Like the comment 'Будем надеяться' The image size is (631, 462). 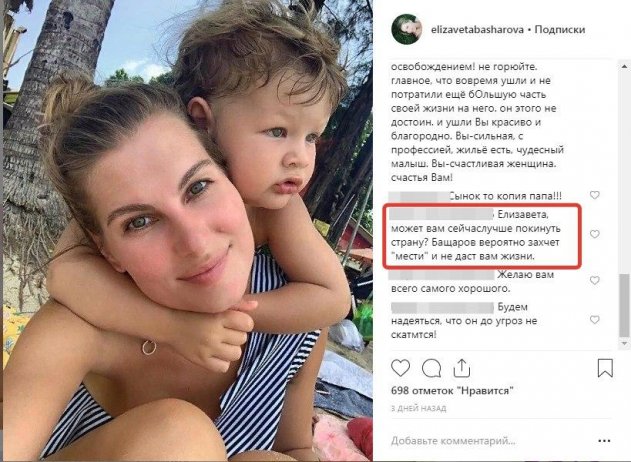pos(595,320)
